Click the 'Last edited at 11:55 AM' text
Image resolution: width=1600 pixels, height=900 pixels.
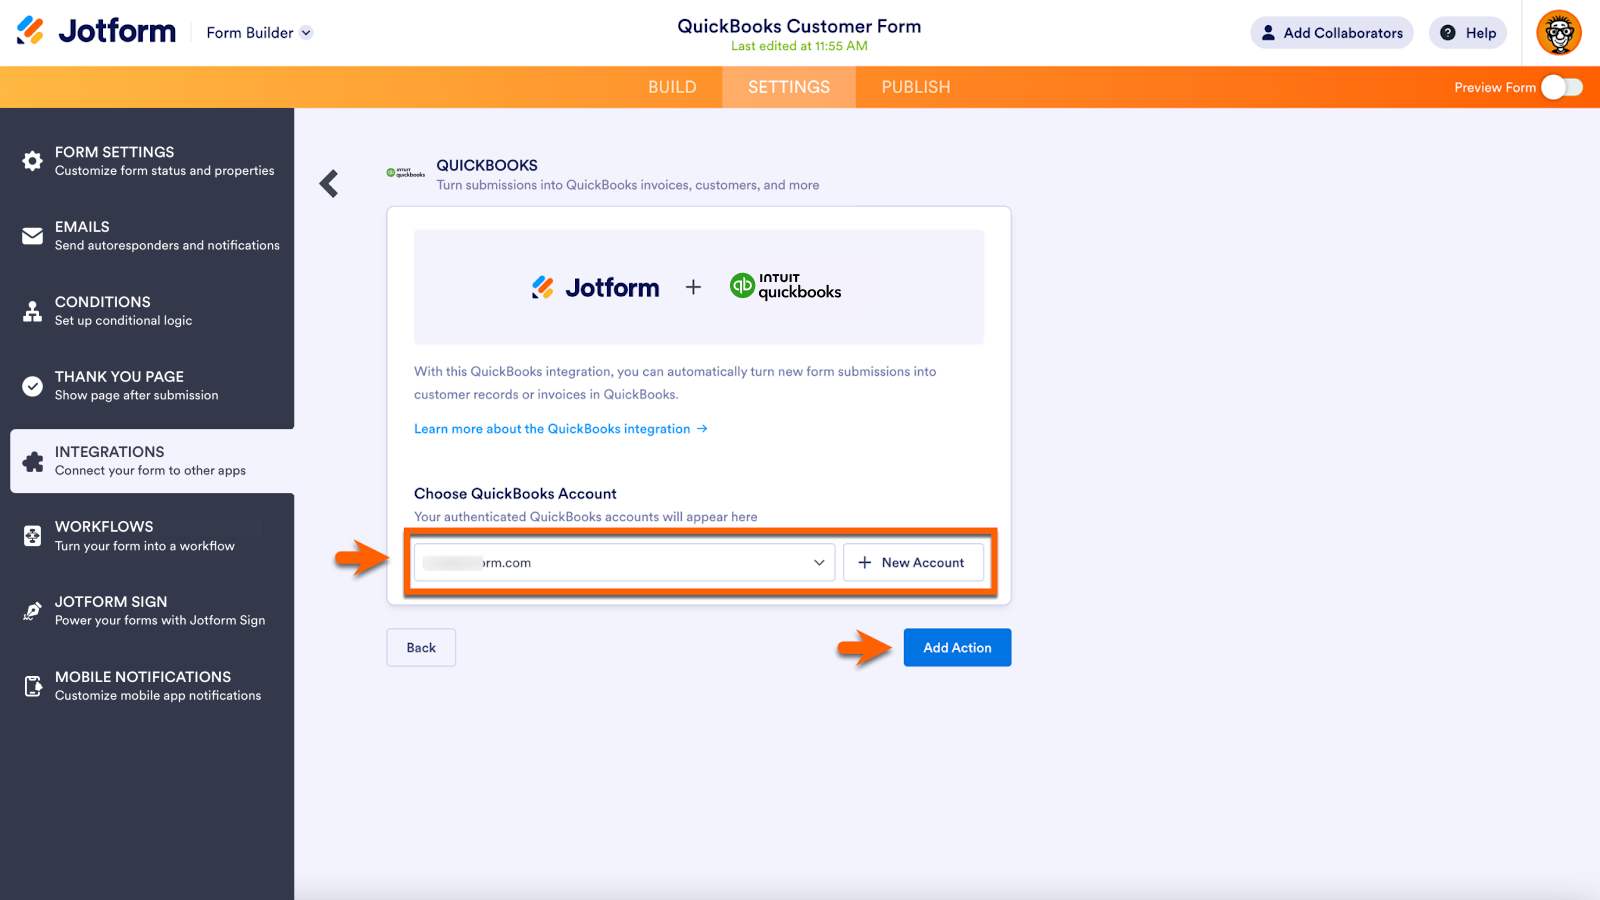click(x=799, y=46)
